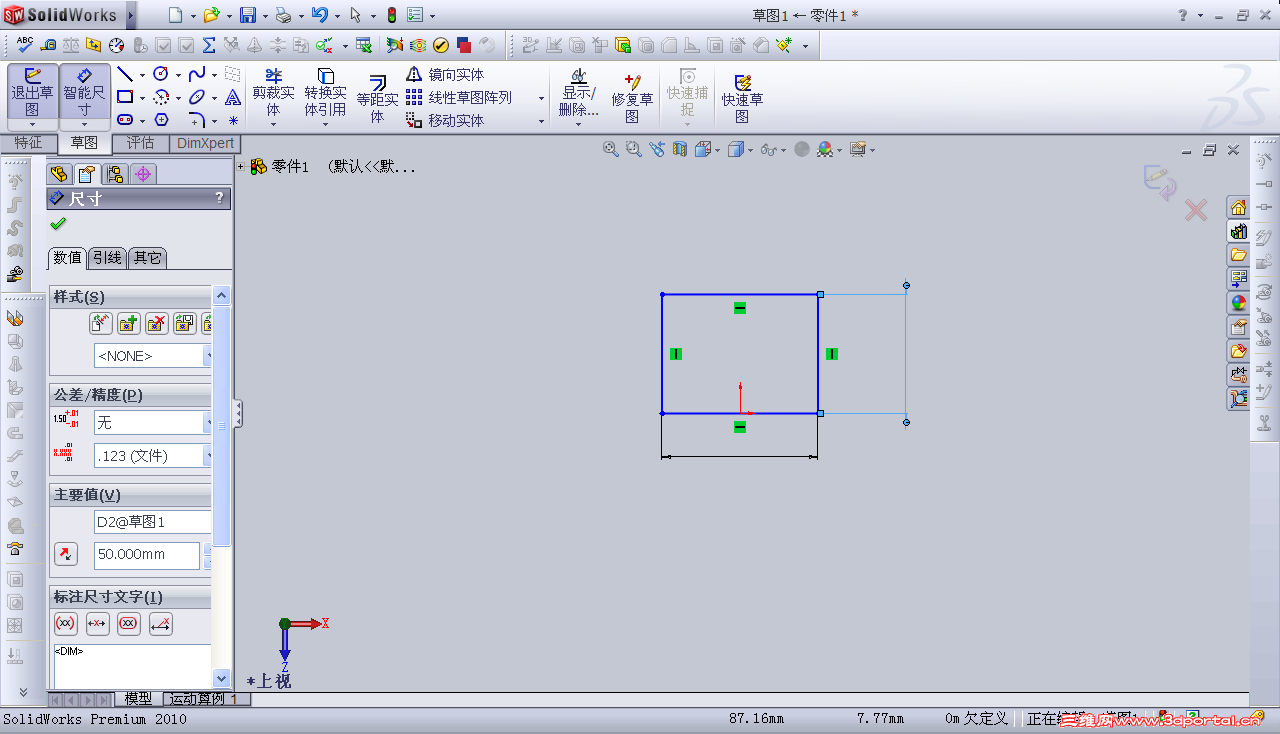Click the 镜向实体 button
The height and width of the screenshot is (734, 1280).
tap(445, 75)
